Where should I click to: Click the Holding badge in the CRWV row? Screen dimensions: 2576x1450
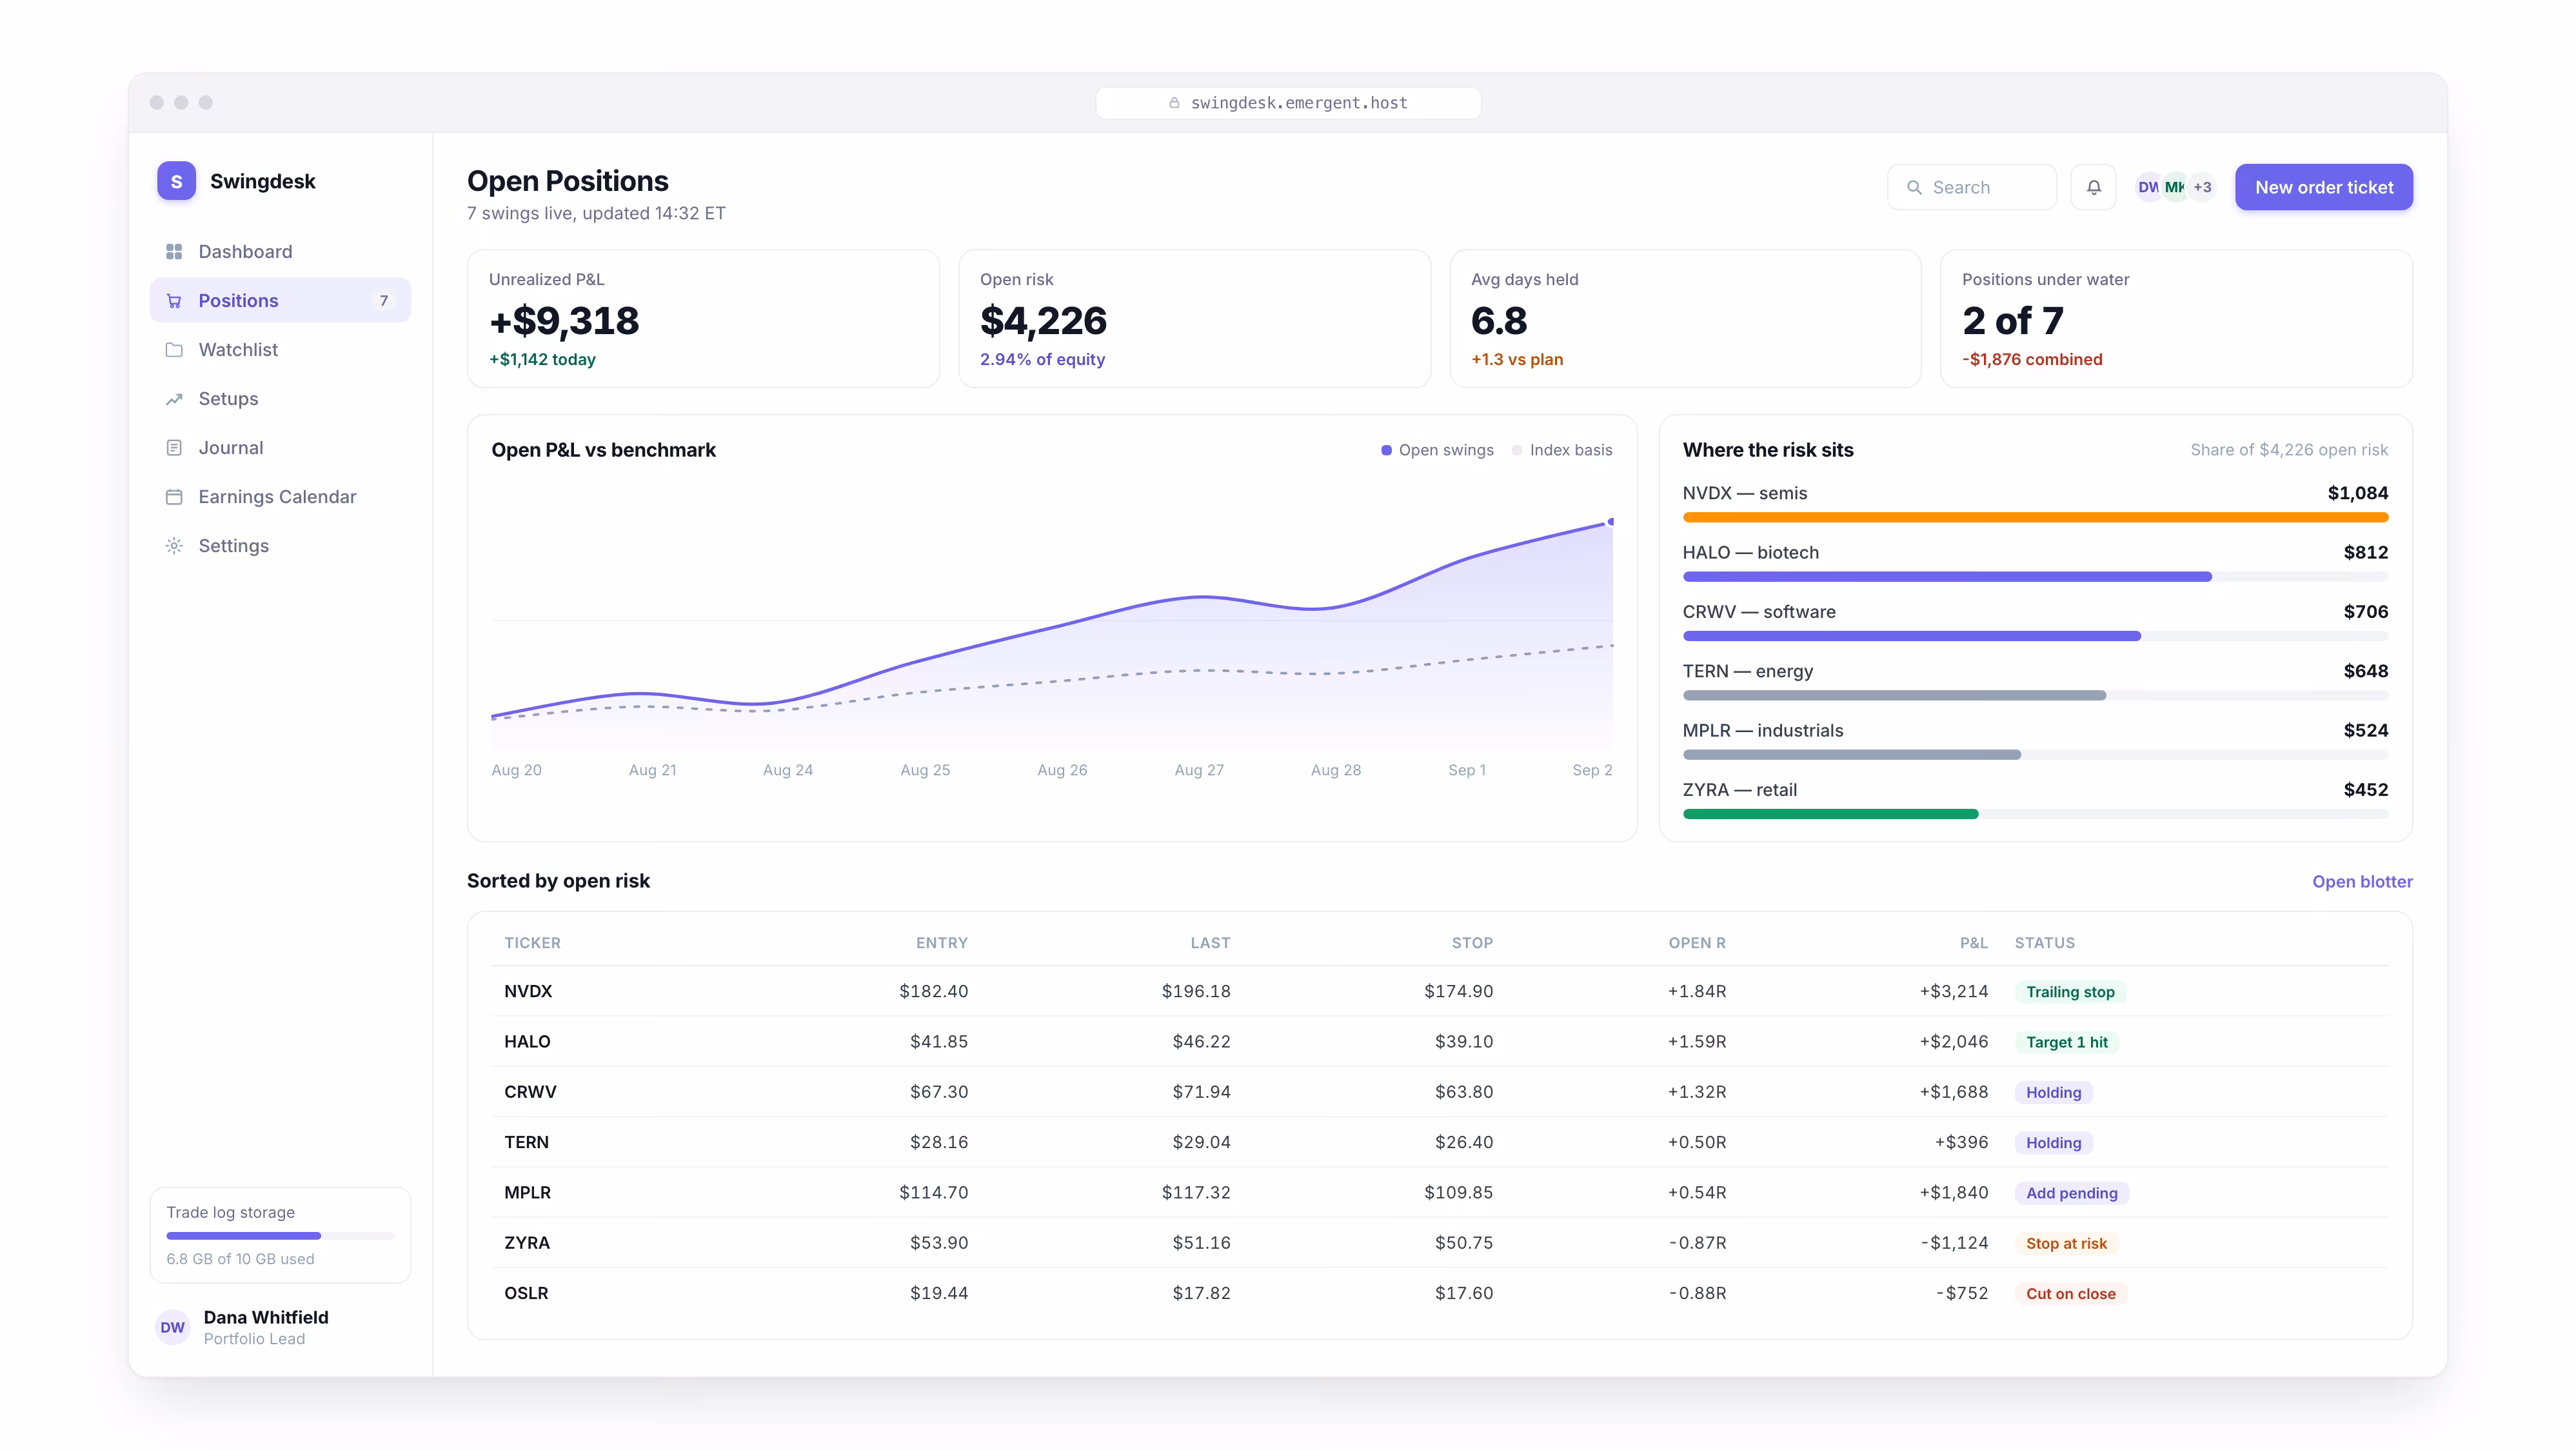pyautogui.click(x=2053, y=1093)
